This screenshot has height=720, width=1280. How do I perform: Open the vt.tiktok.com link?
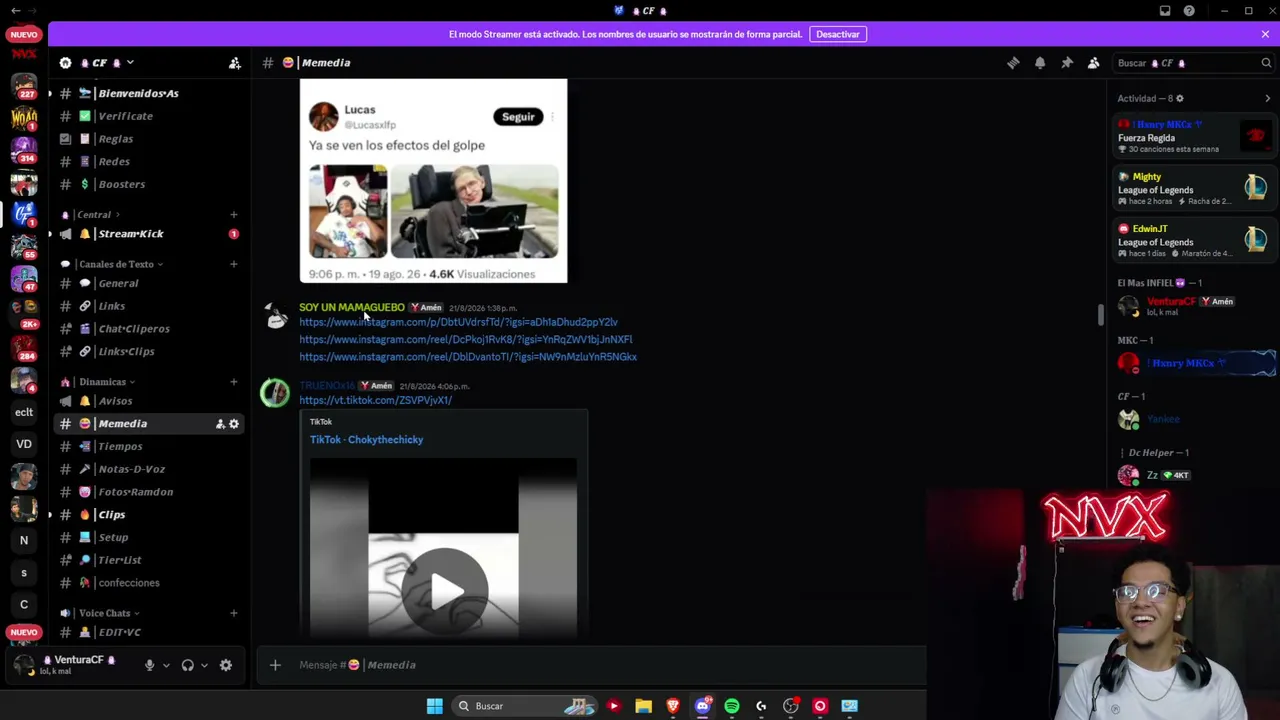click(375, 400)
